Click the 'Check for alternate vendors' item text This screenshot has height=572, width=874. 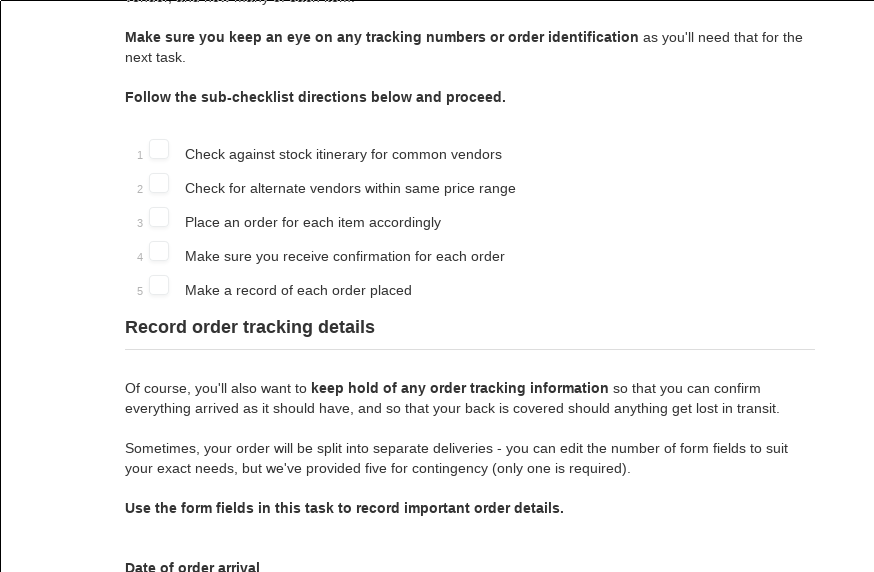350,188
